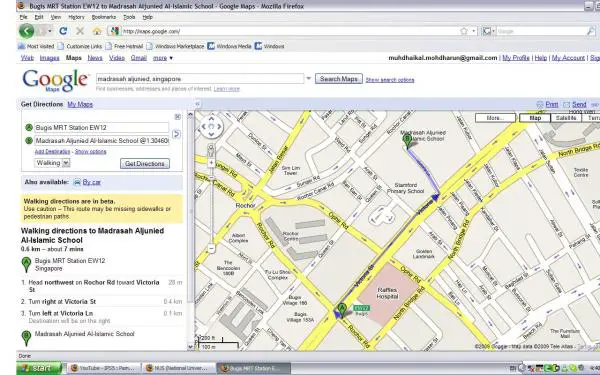Select direction step 2 Turn right at Victoria St
The height and width of the screenshot is (375, 600).
pos(101,302)
